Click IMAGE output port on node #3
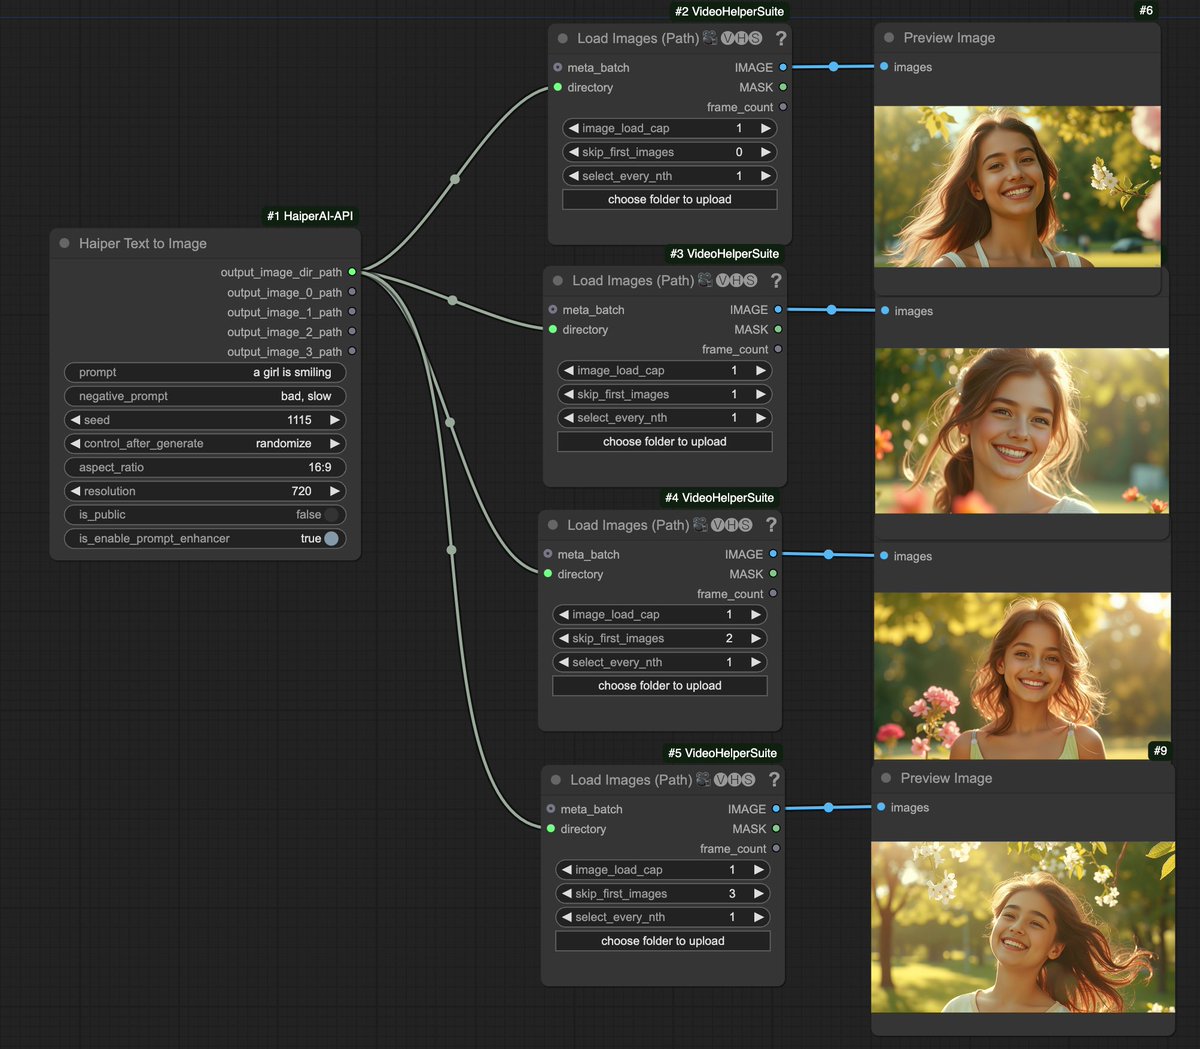 tap(778, 310)
